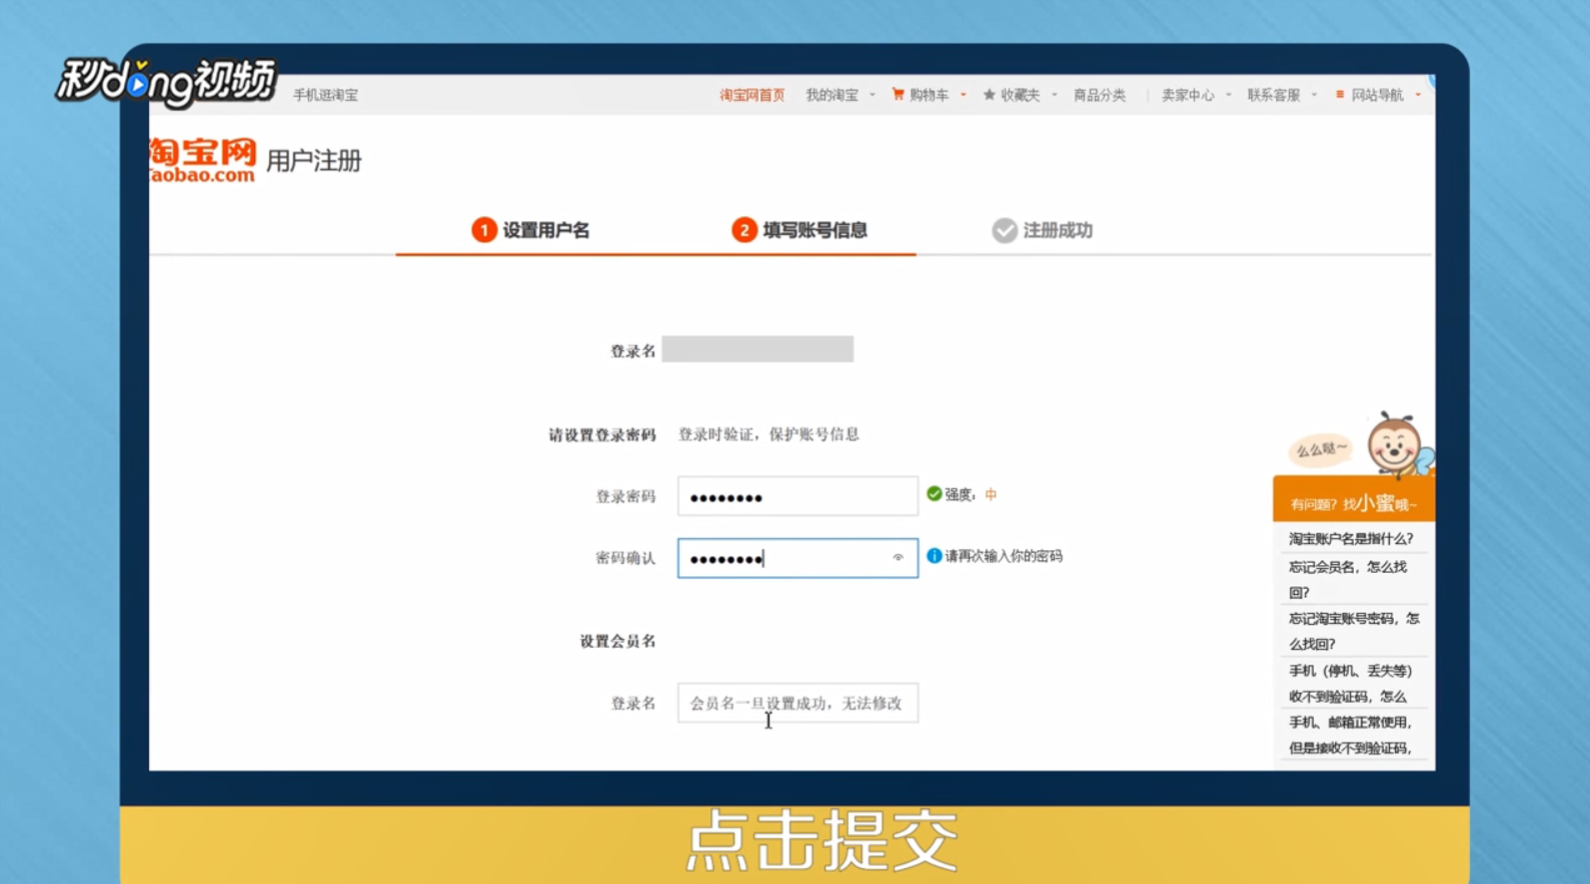
Task: Click the shopping cart icon
Action: (x=898, y=94)
